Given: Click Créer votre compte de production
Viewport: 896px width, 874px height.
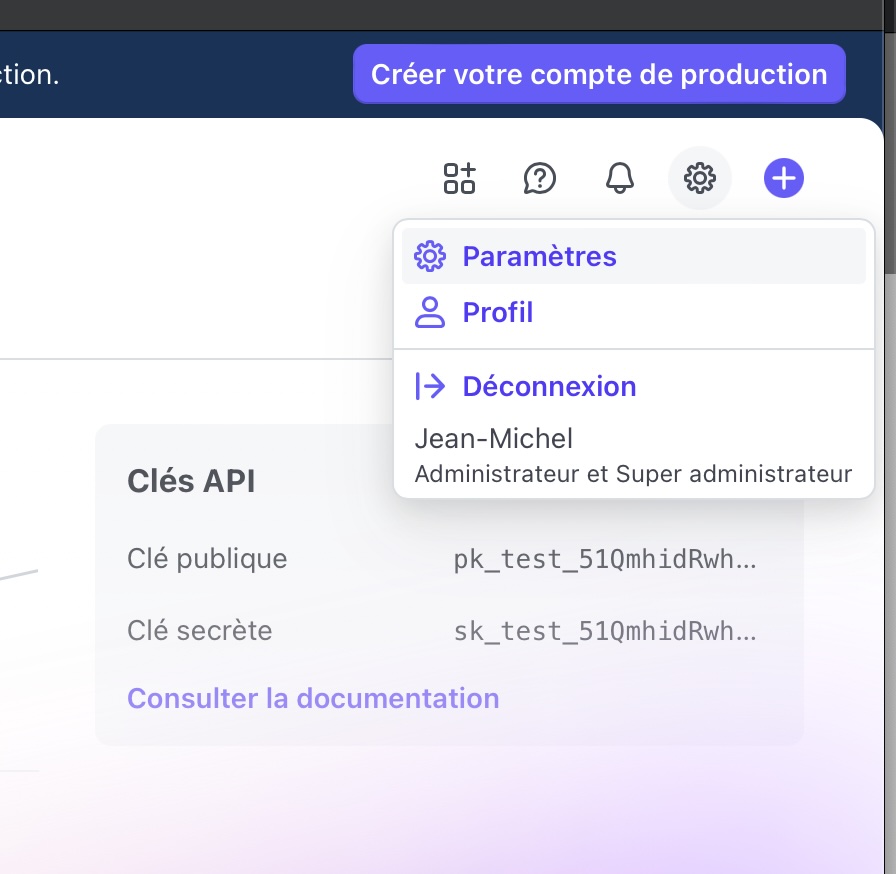Looking at the screenshot, I should pyautogui.click(x=599, y=74).
